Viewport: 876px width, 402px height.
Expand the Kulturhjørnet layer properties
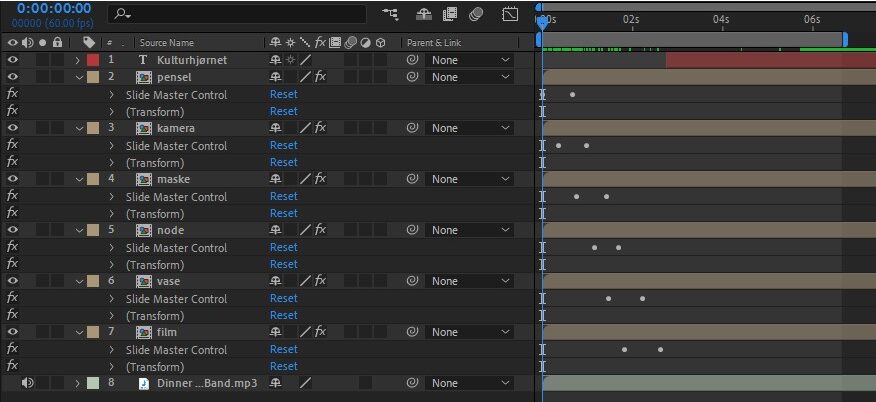pos(78,60)
